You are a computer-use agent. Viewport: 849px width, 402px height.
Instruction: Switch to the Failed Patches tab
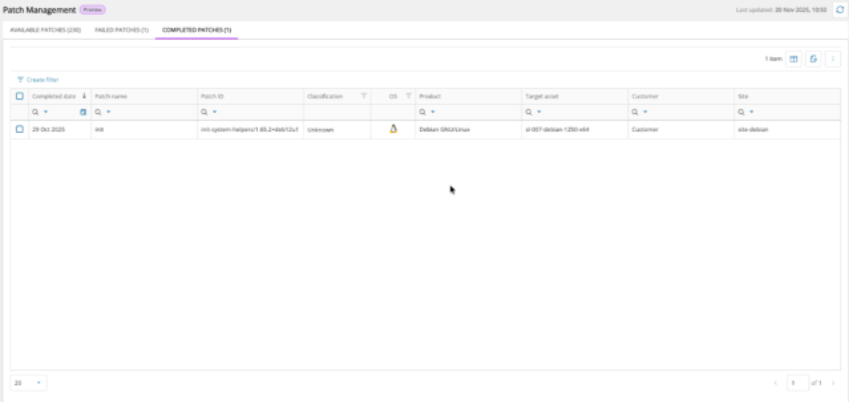tap(121, 30)
